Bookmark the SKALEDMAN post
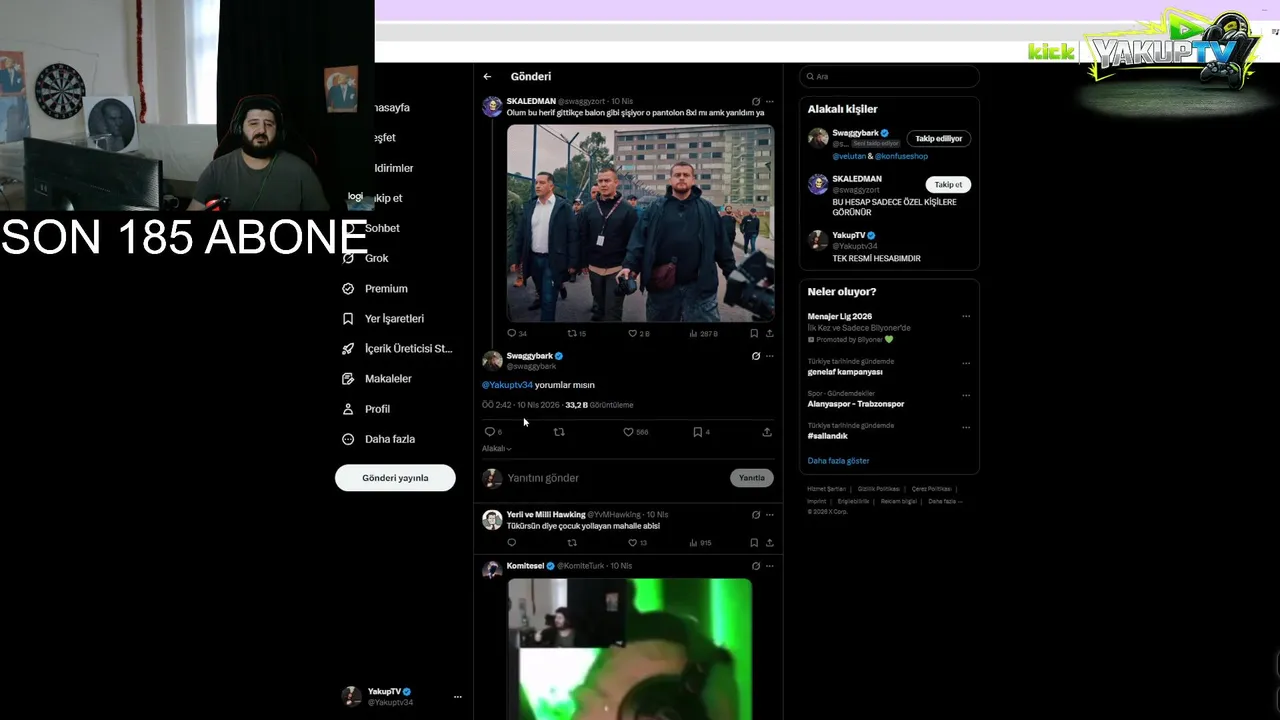This screenshot has width=1280, height=720. click(754, 333)
